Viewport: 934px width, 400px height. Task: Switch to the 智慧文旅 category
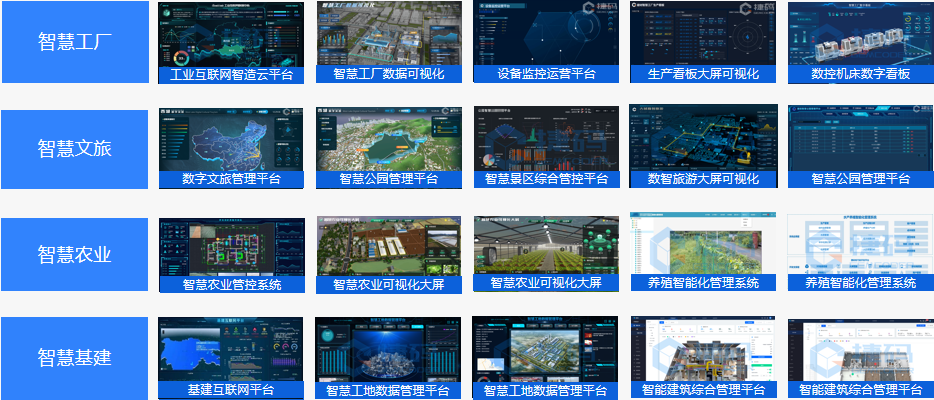[x=74, y=148]
